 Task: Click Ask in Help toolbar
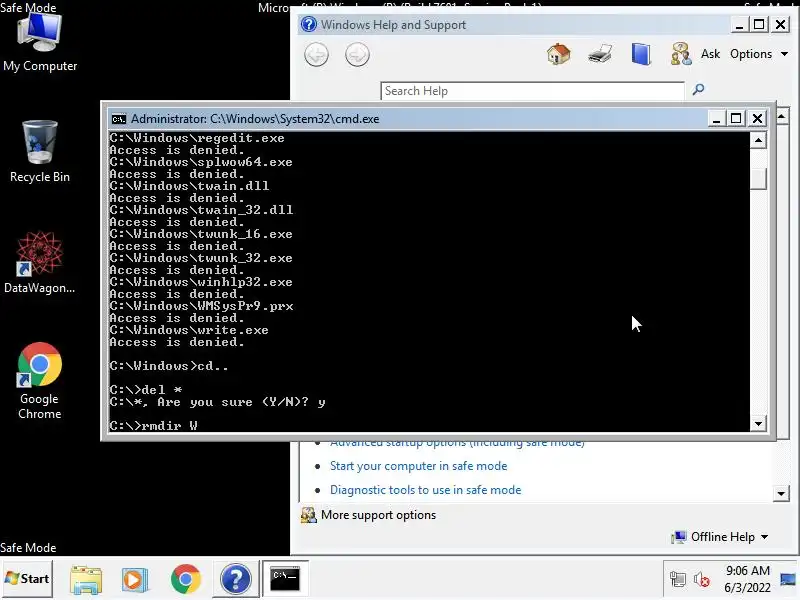click(710, 54)
